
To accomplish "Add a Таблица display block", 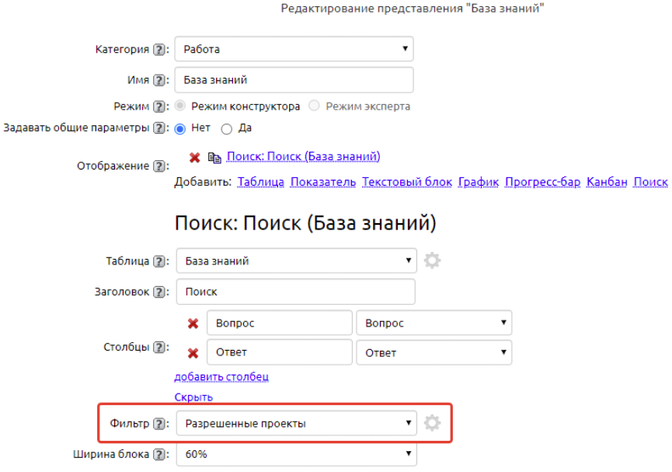I will 259,182.
